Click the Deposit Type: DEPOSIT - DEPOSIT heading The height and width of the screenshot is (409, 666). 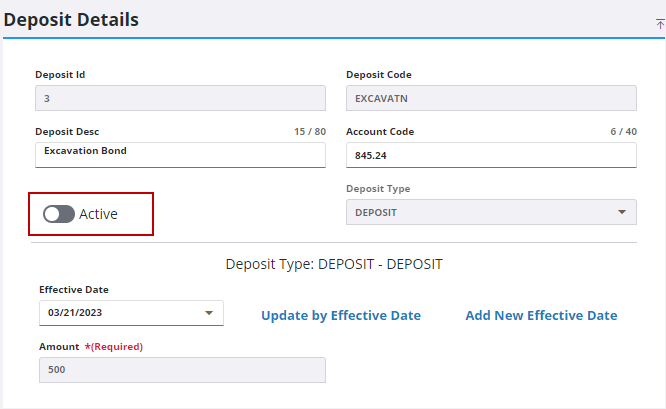pyautogui.click(x=334, y=264)
